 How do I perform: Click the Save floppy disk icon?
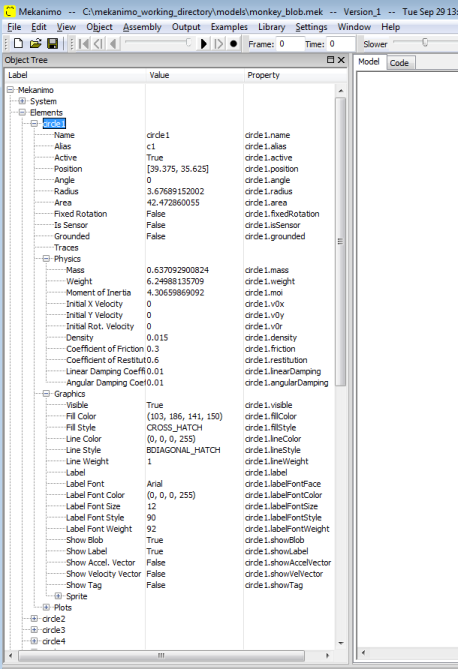tap(52, 44)
